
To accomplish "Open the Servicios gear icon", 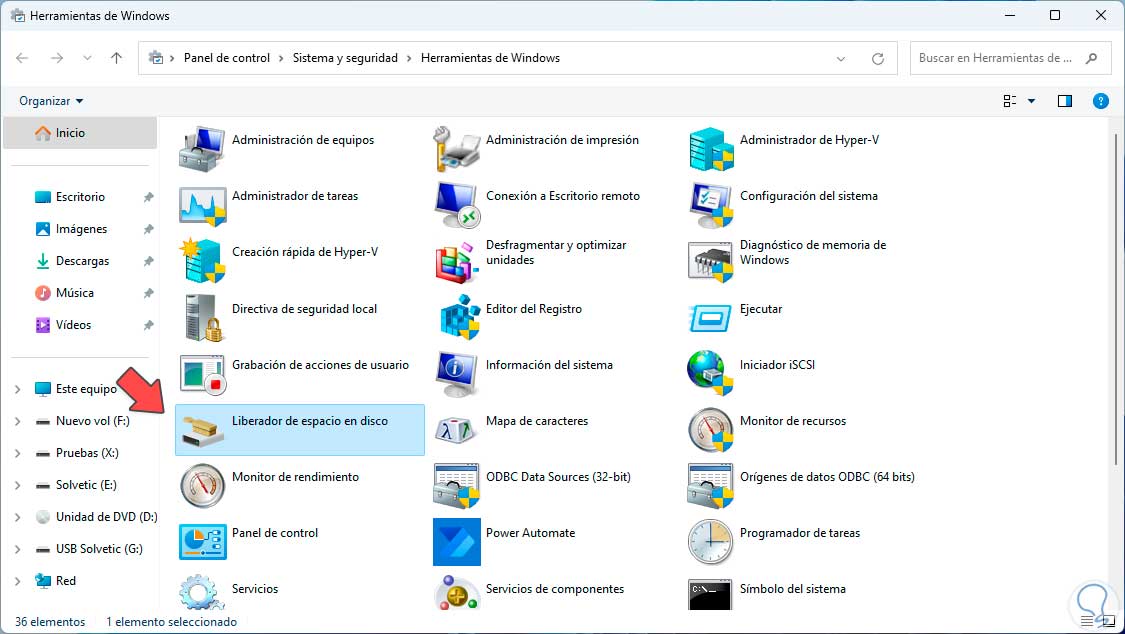I will tap(202, 592).
